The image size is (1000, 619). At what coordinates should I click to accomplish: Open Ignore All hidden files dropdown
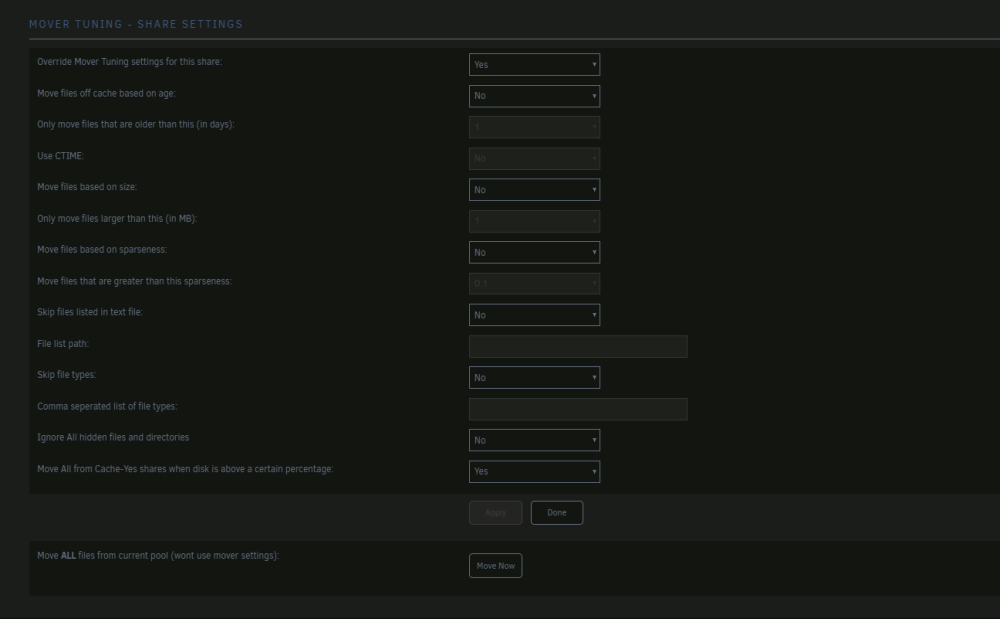pos(534,440)
